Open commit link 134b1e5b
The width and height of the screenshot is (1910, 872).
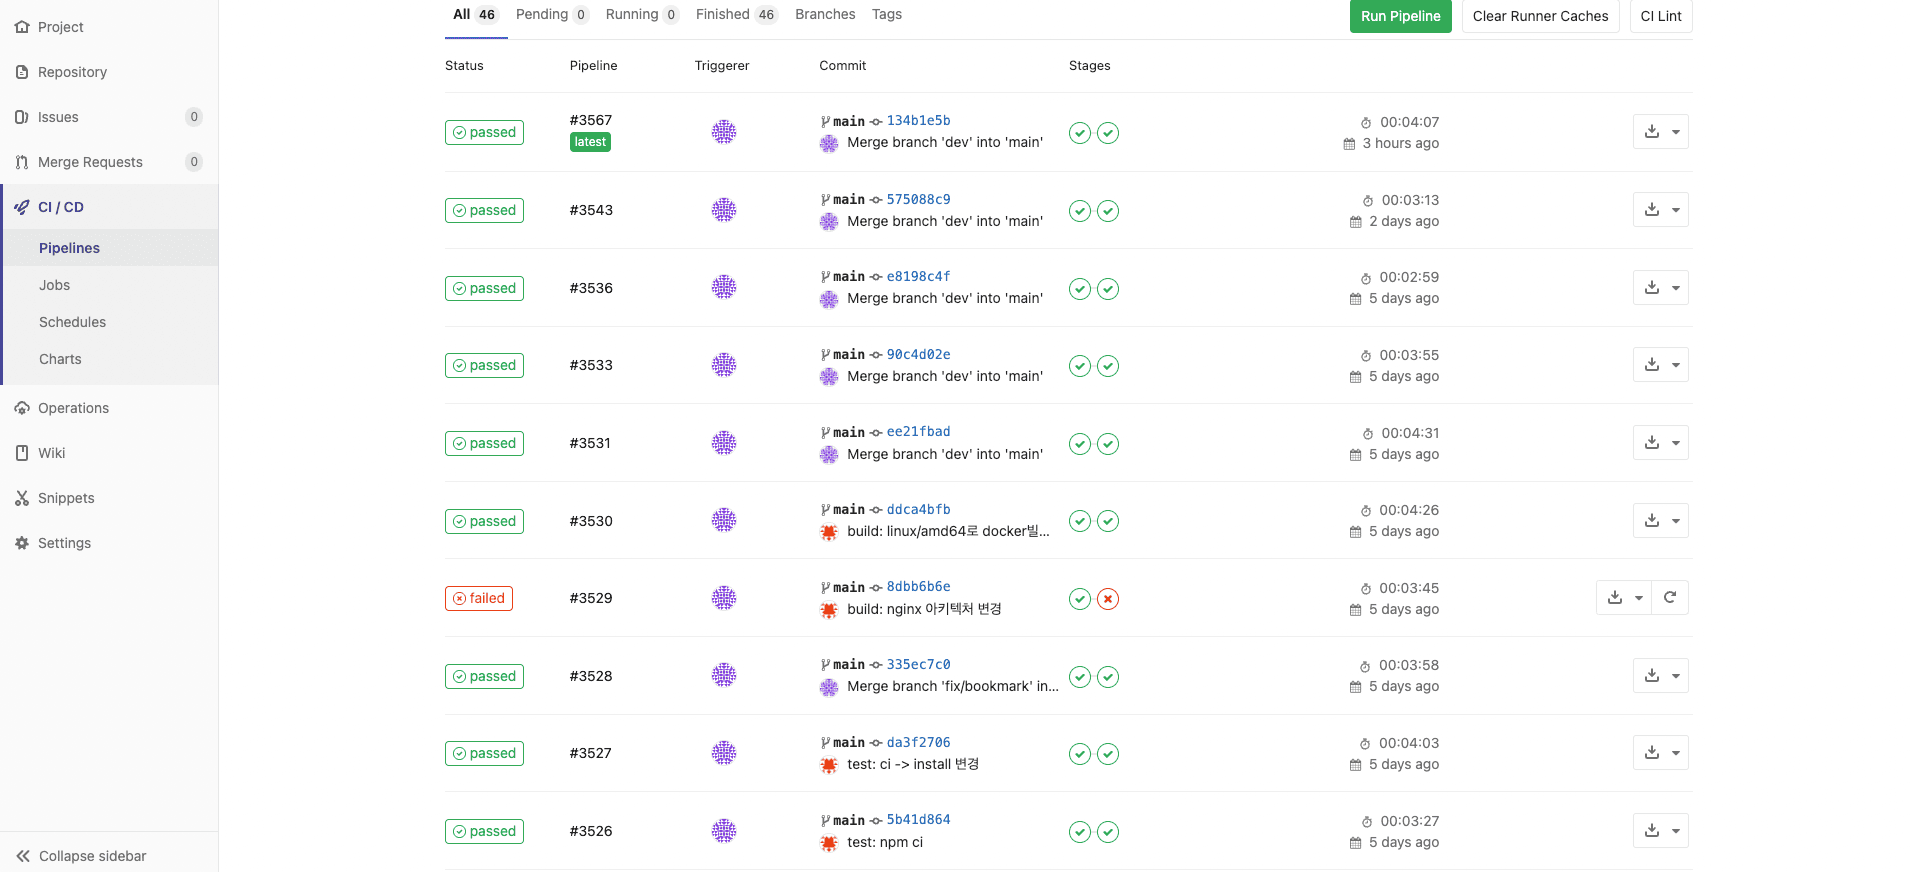tap(918, 121)
